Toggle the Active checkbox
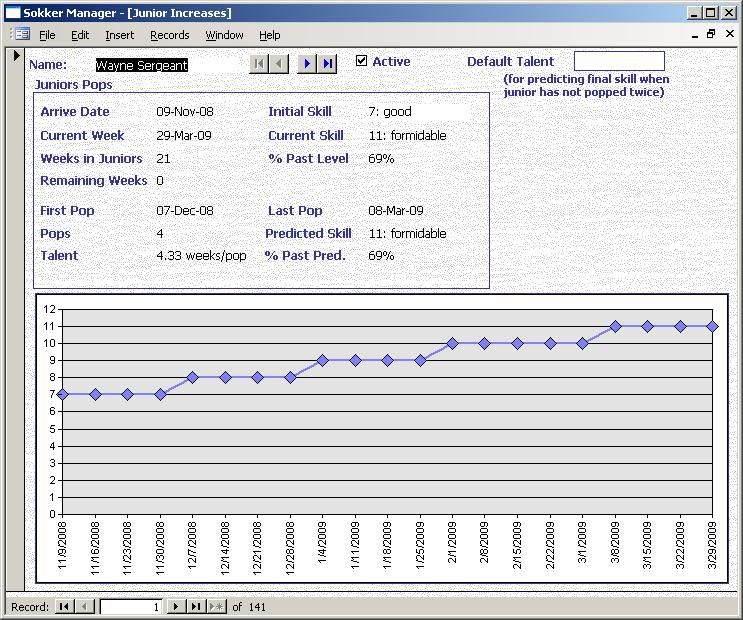The height and width of the screenshot is (620, 743). click(x=362, y=61)
